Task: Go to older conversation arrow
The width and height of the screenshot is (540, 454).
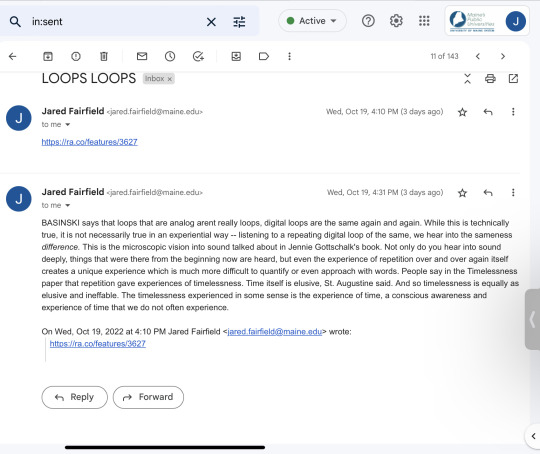Action: coord(503,56)
